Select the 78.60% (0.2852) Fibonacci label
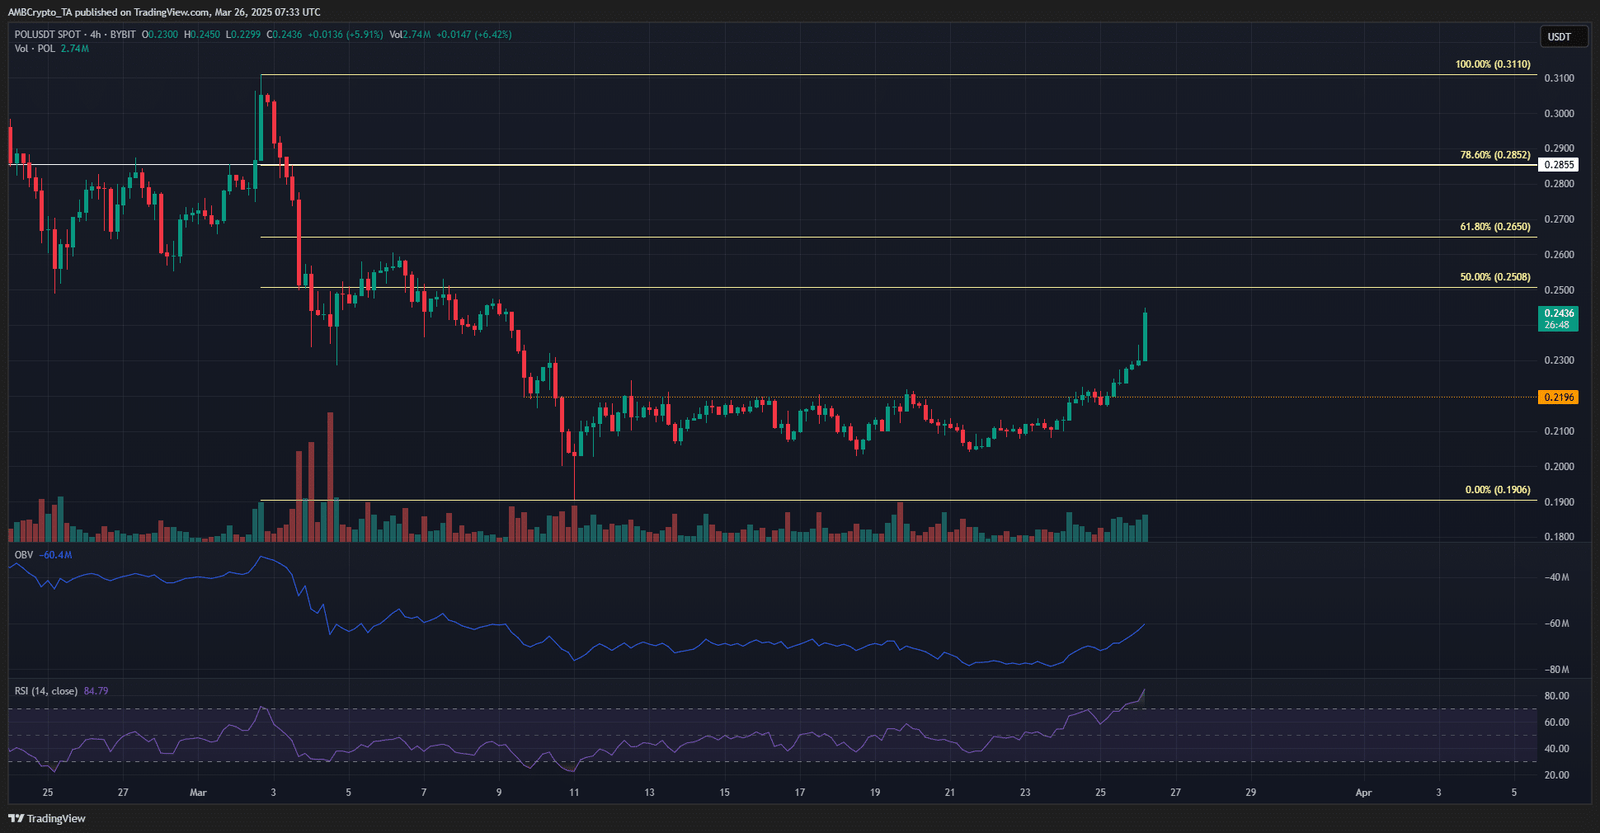Image resolution: width=1600 pixels, height=833 pixels. tap(1494, 155)
